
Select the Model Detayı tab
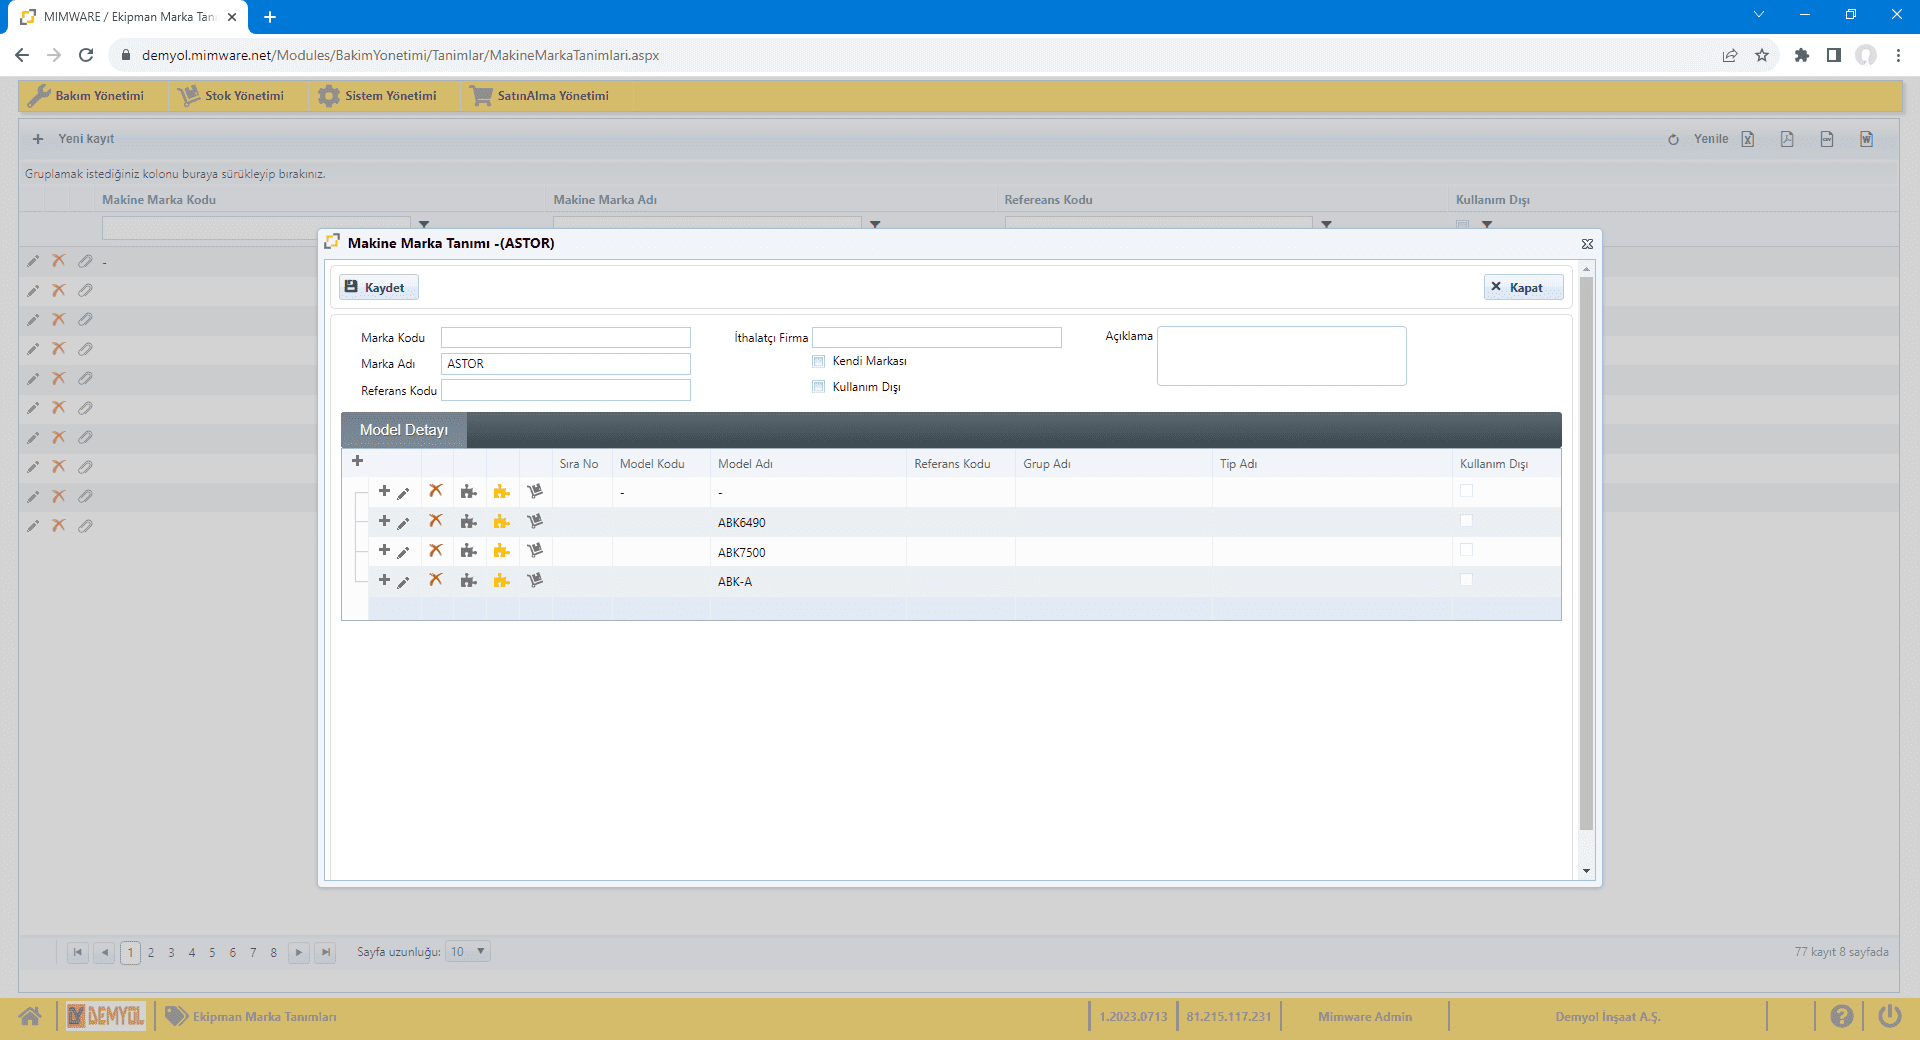pyautogui.click(x=404, y=430)
